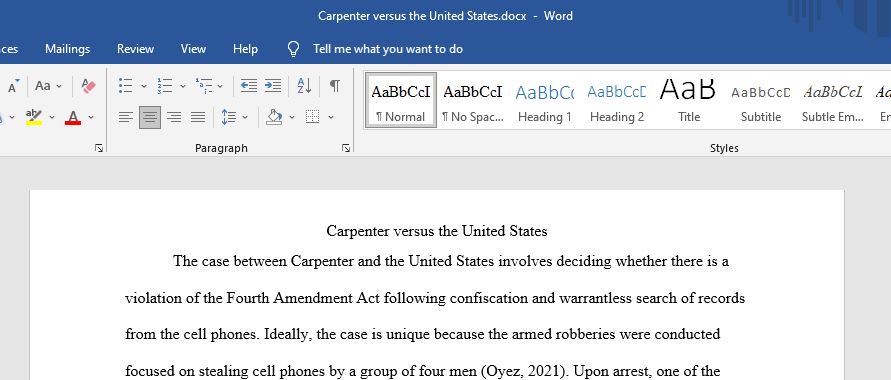Click the Sort A-Z icon
The height and width of the screenshot is (380, 891).
pyautogui.click(x=304, y=86)
